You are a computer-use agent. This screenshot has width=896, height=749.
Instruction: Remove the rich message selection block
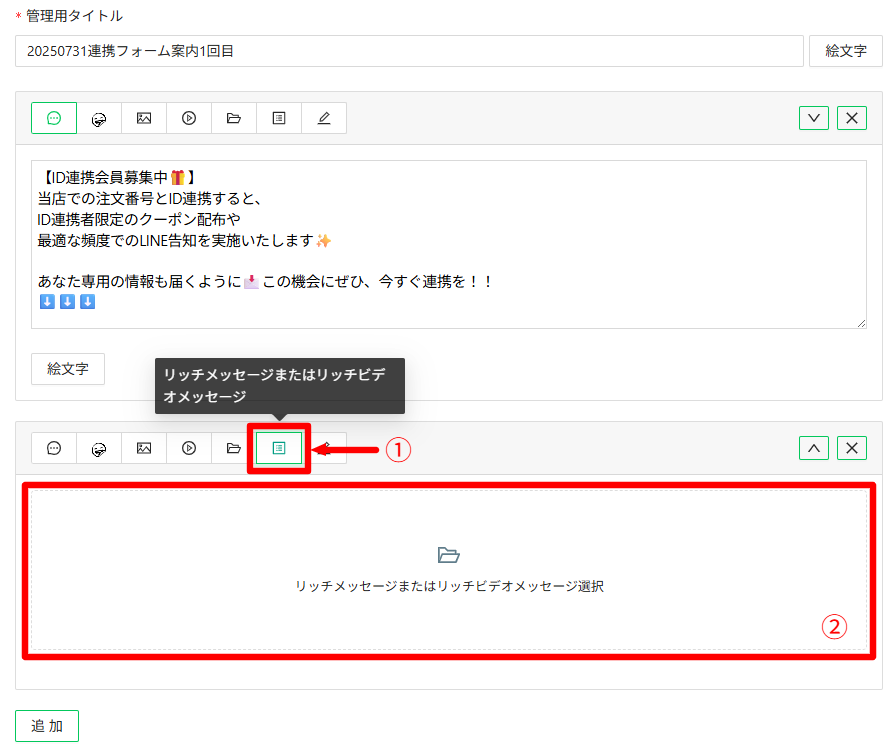(x=851, y=448)
